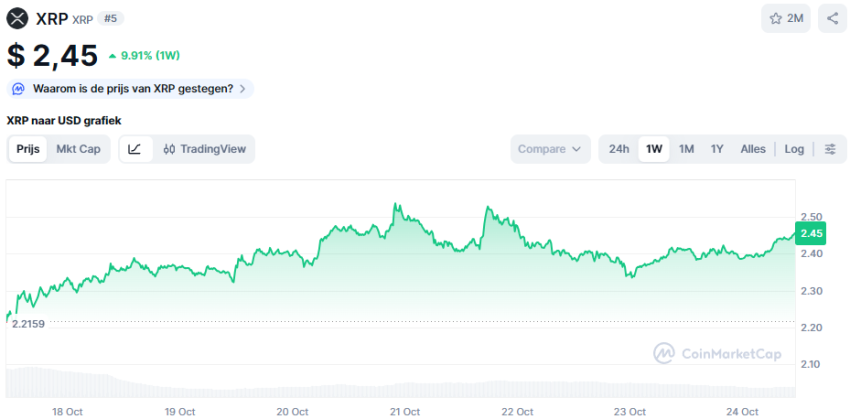Image resolution: width=850 pixels, height=419 pixels.
Task: Click the 1W active range button
Action: click(x=654, y=149)
